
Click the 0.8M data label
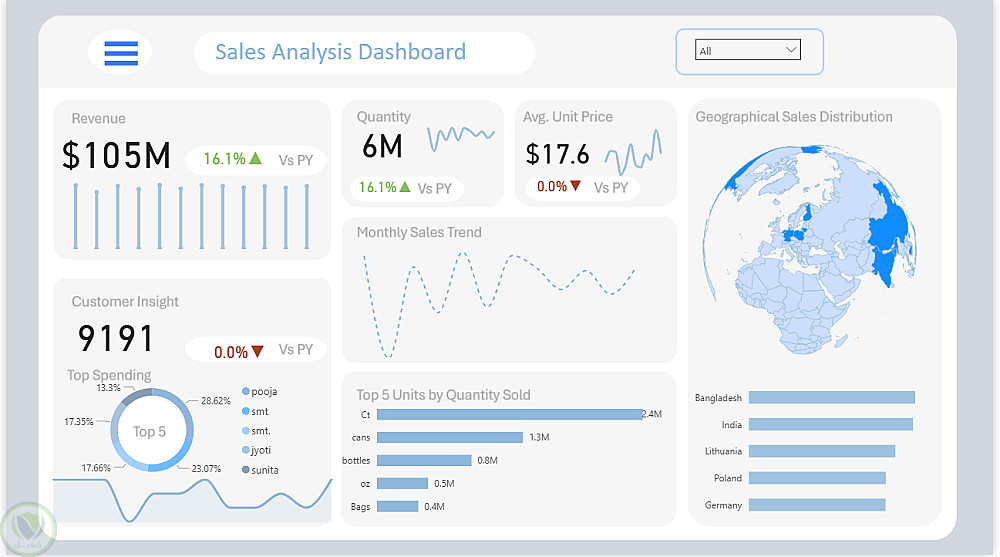[x=487, y=460]
